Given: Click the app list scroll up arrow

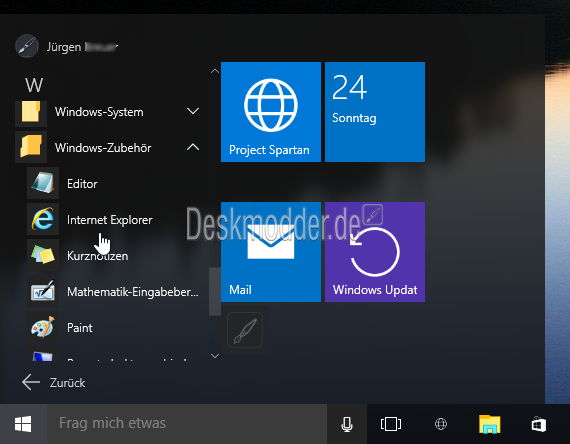Looking at the screenshot, I should 215,71.
